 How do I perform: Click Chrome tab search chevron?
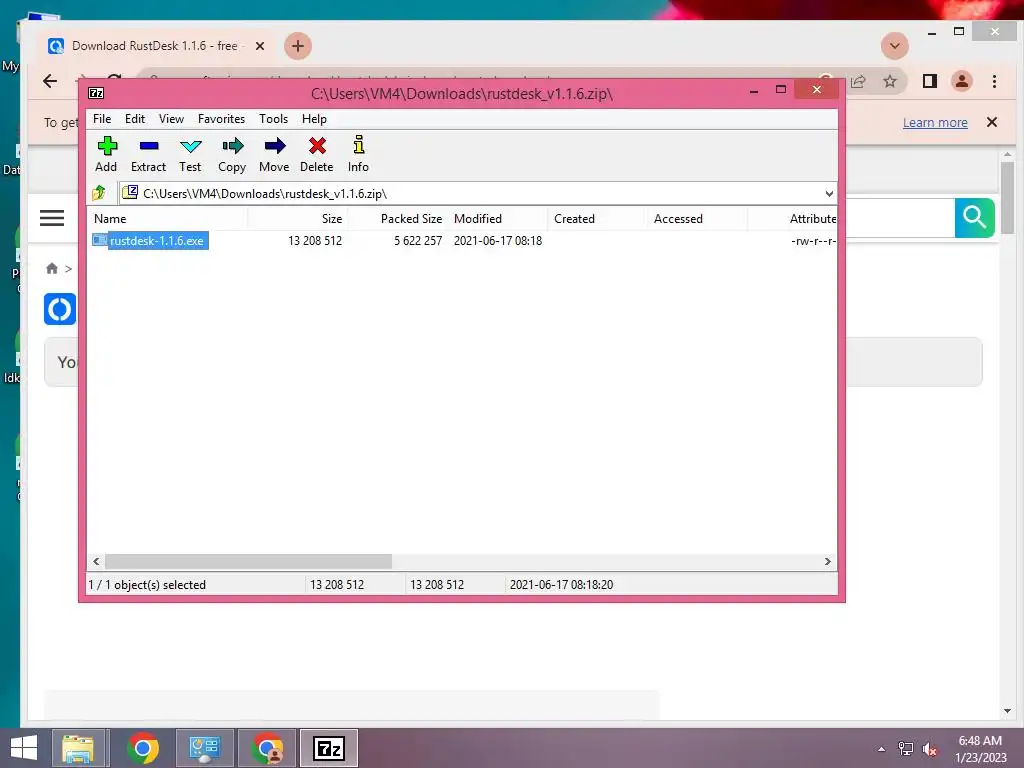(895, 46)
